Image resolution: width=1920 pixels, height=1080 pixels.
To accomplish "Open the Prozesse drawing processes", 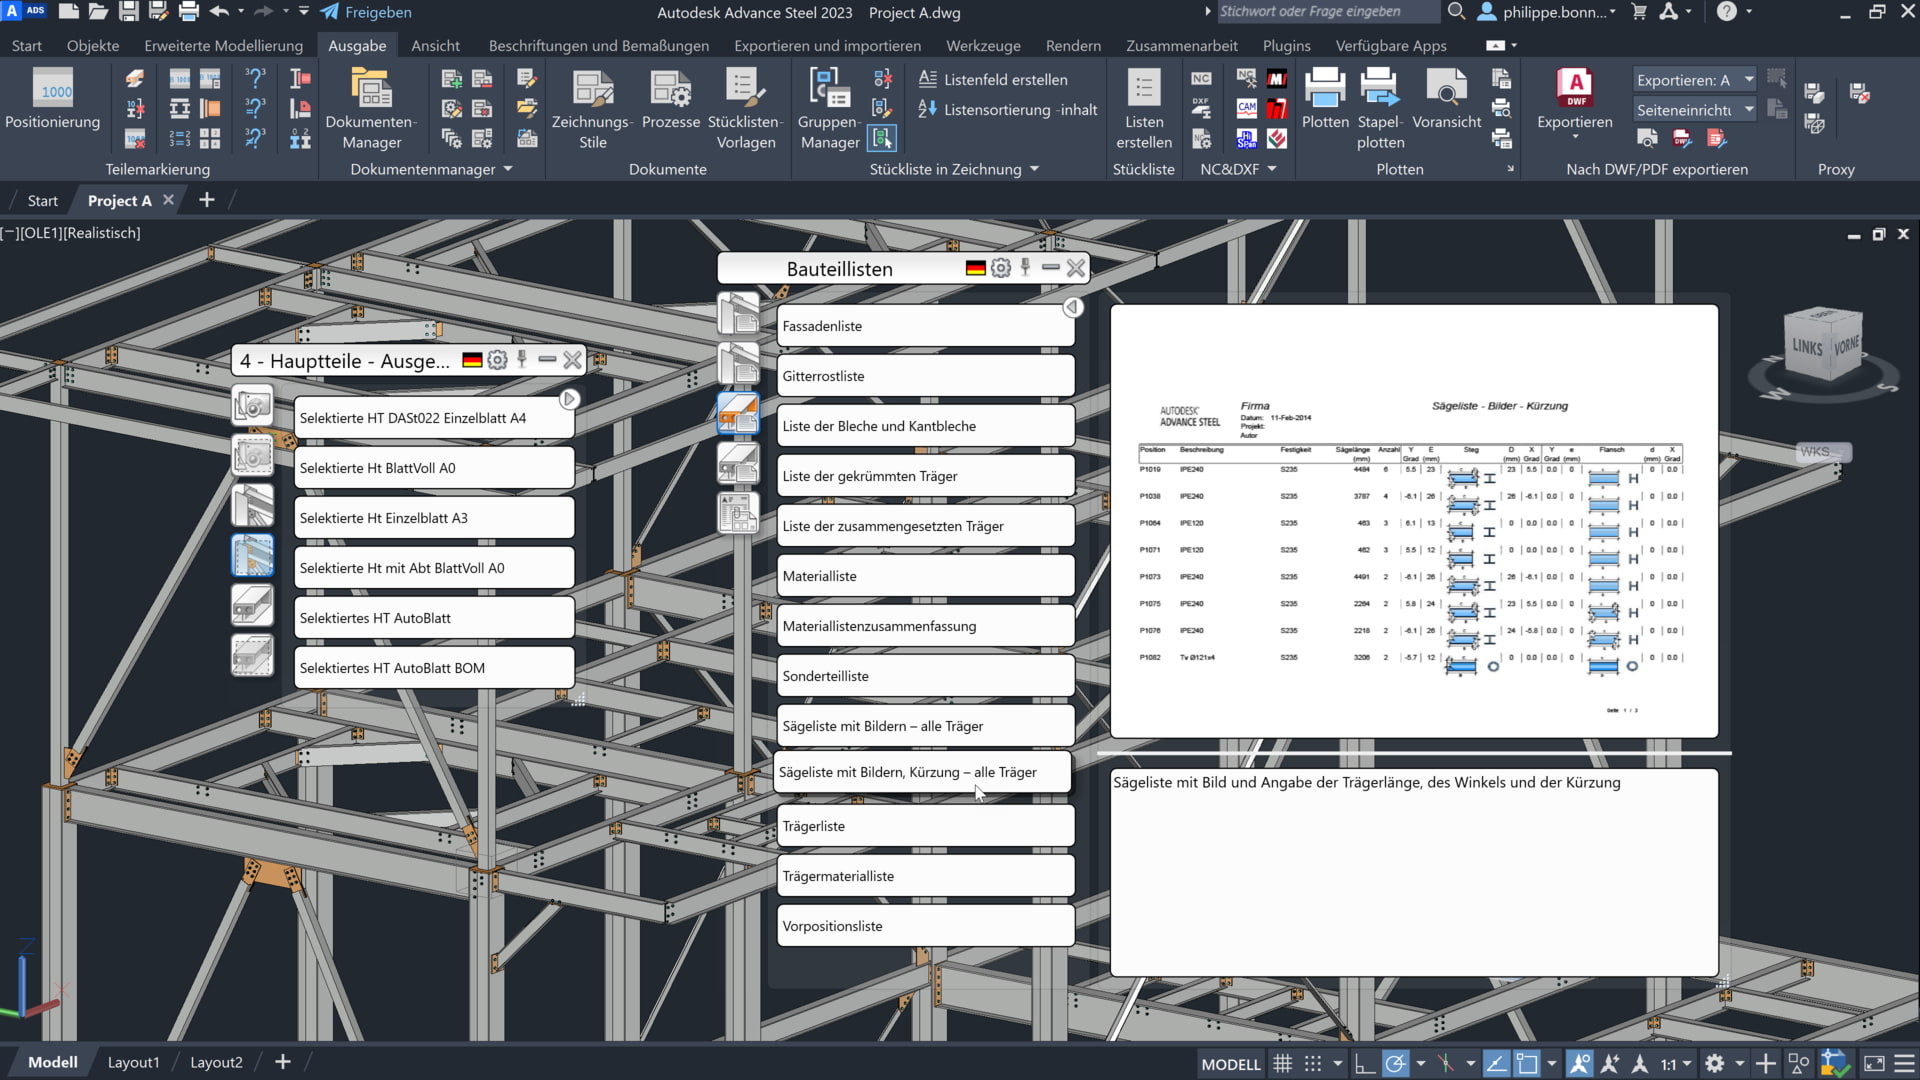I will pos(670,100).
